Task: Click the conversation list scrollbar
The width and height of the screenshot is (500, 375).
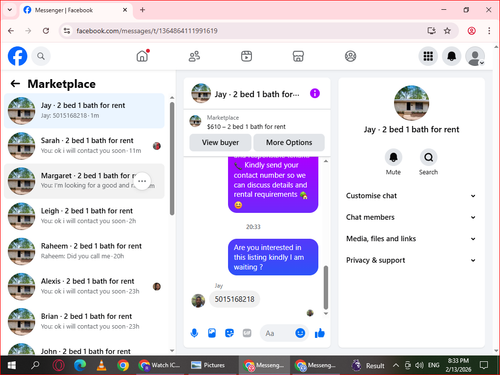Action: (x=172, y=158)
